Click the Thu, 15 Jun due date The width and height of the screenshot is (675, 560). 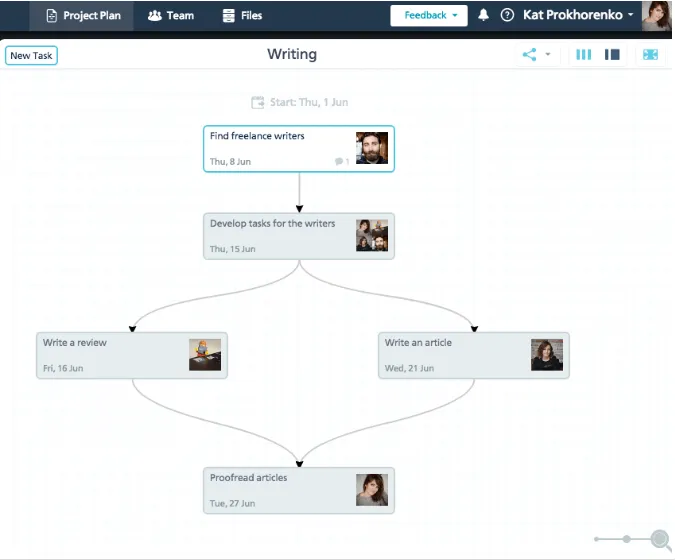click(232, 249)
